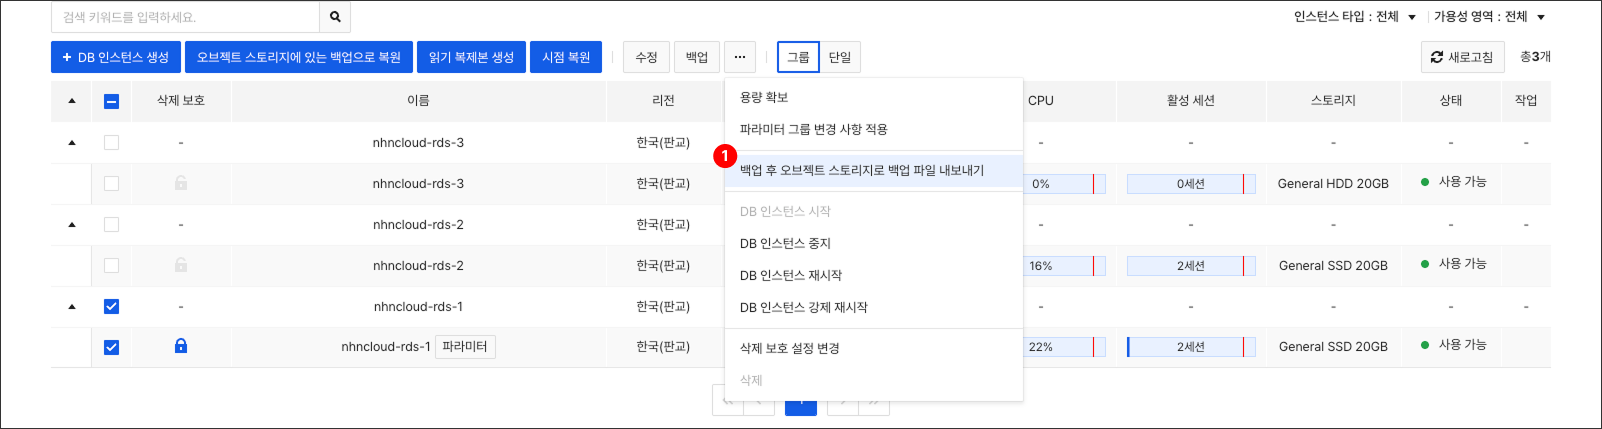This screenshot has height=429, width=1602.
Task: Click nhncloud-rds-2 group name text
Action: [x=418, y=225]
